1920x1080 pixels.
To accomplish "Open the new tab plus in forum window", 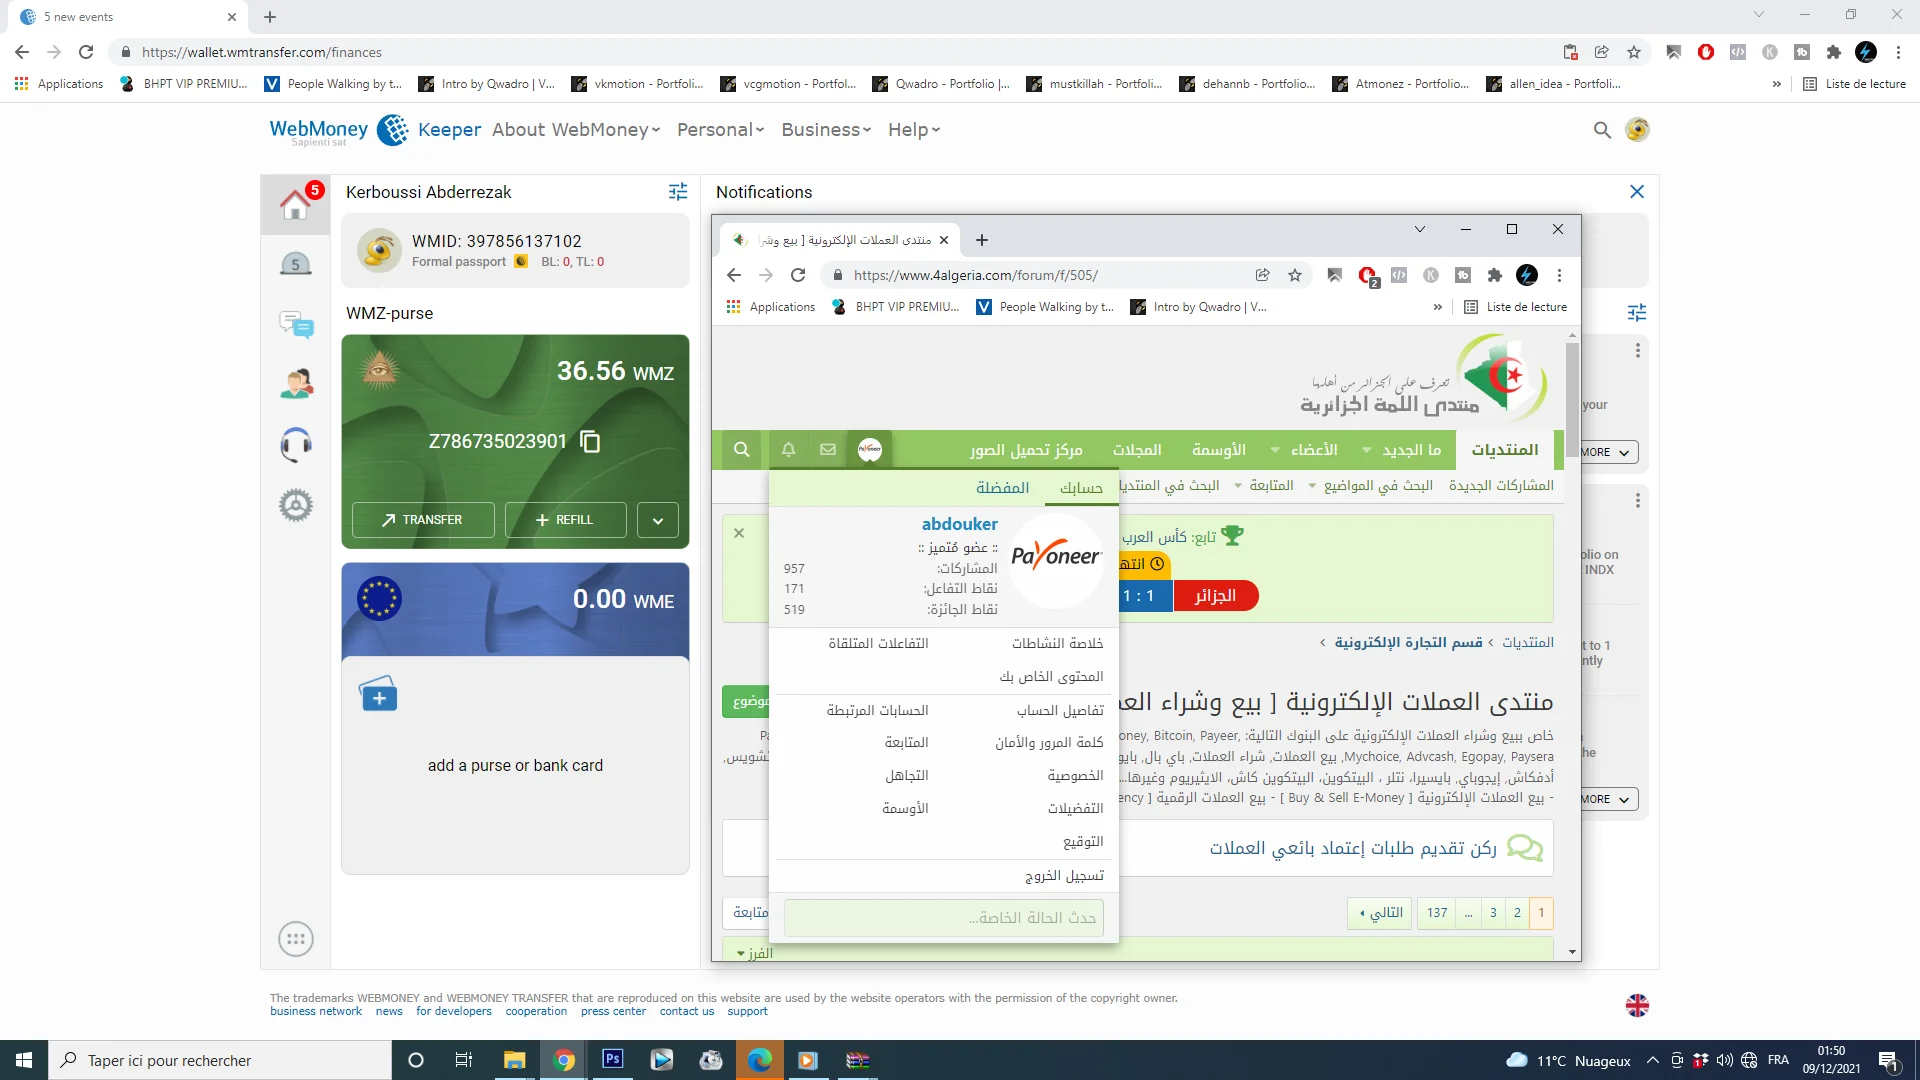I will coord(982,240).
